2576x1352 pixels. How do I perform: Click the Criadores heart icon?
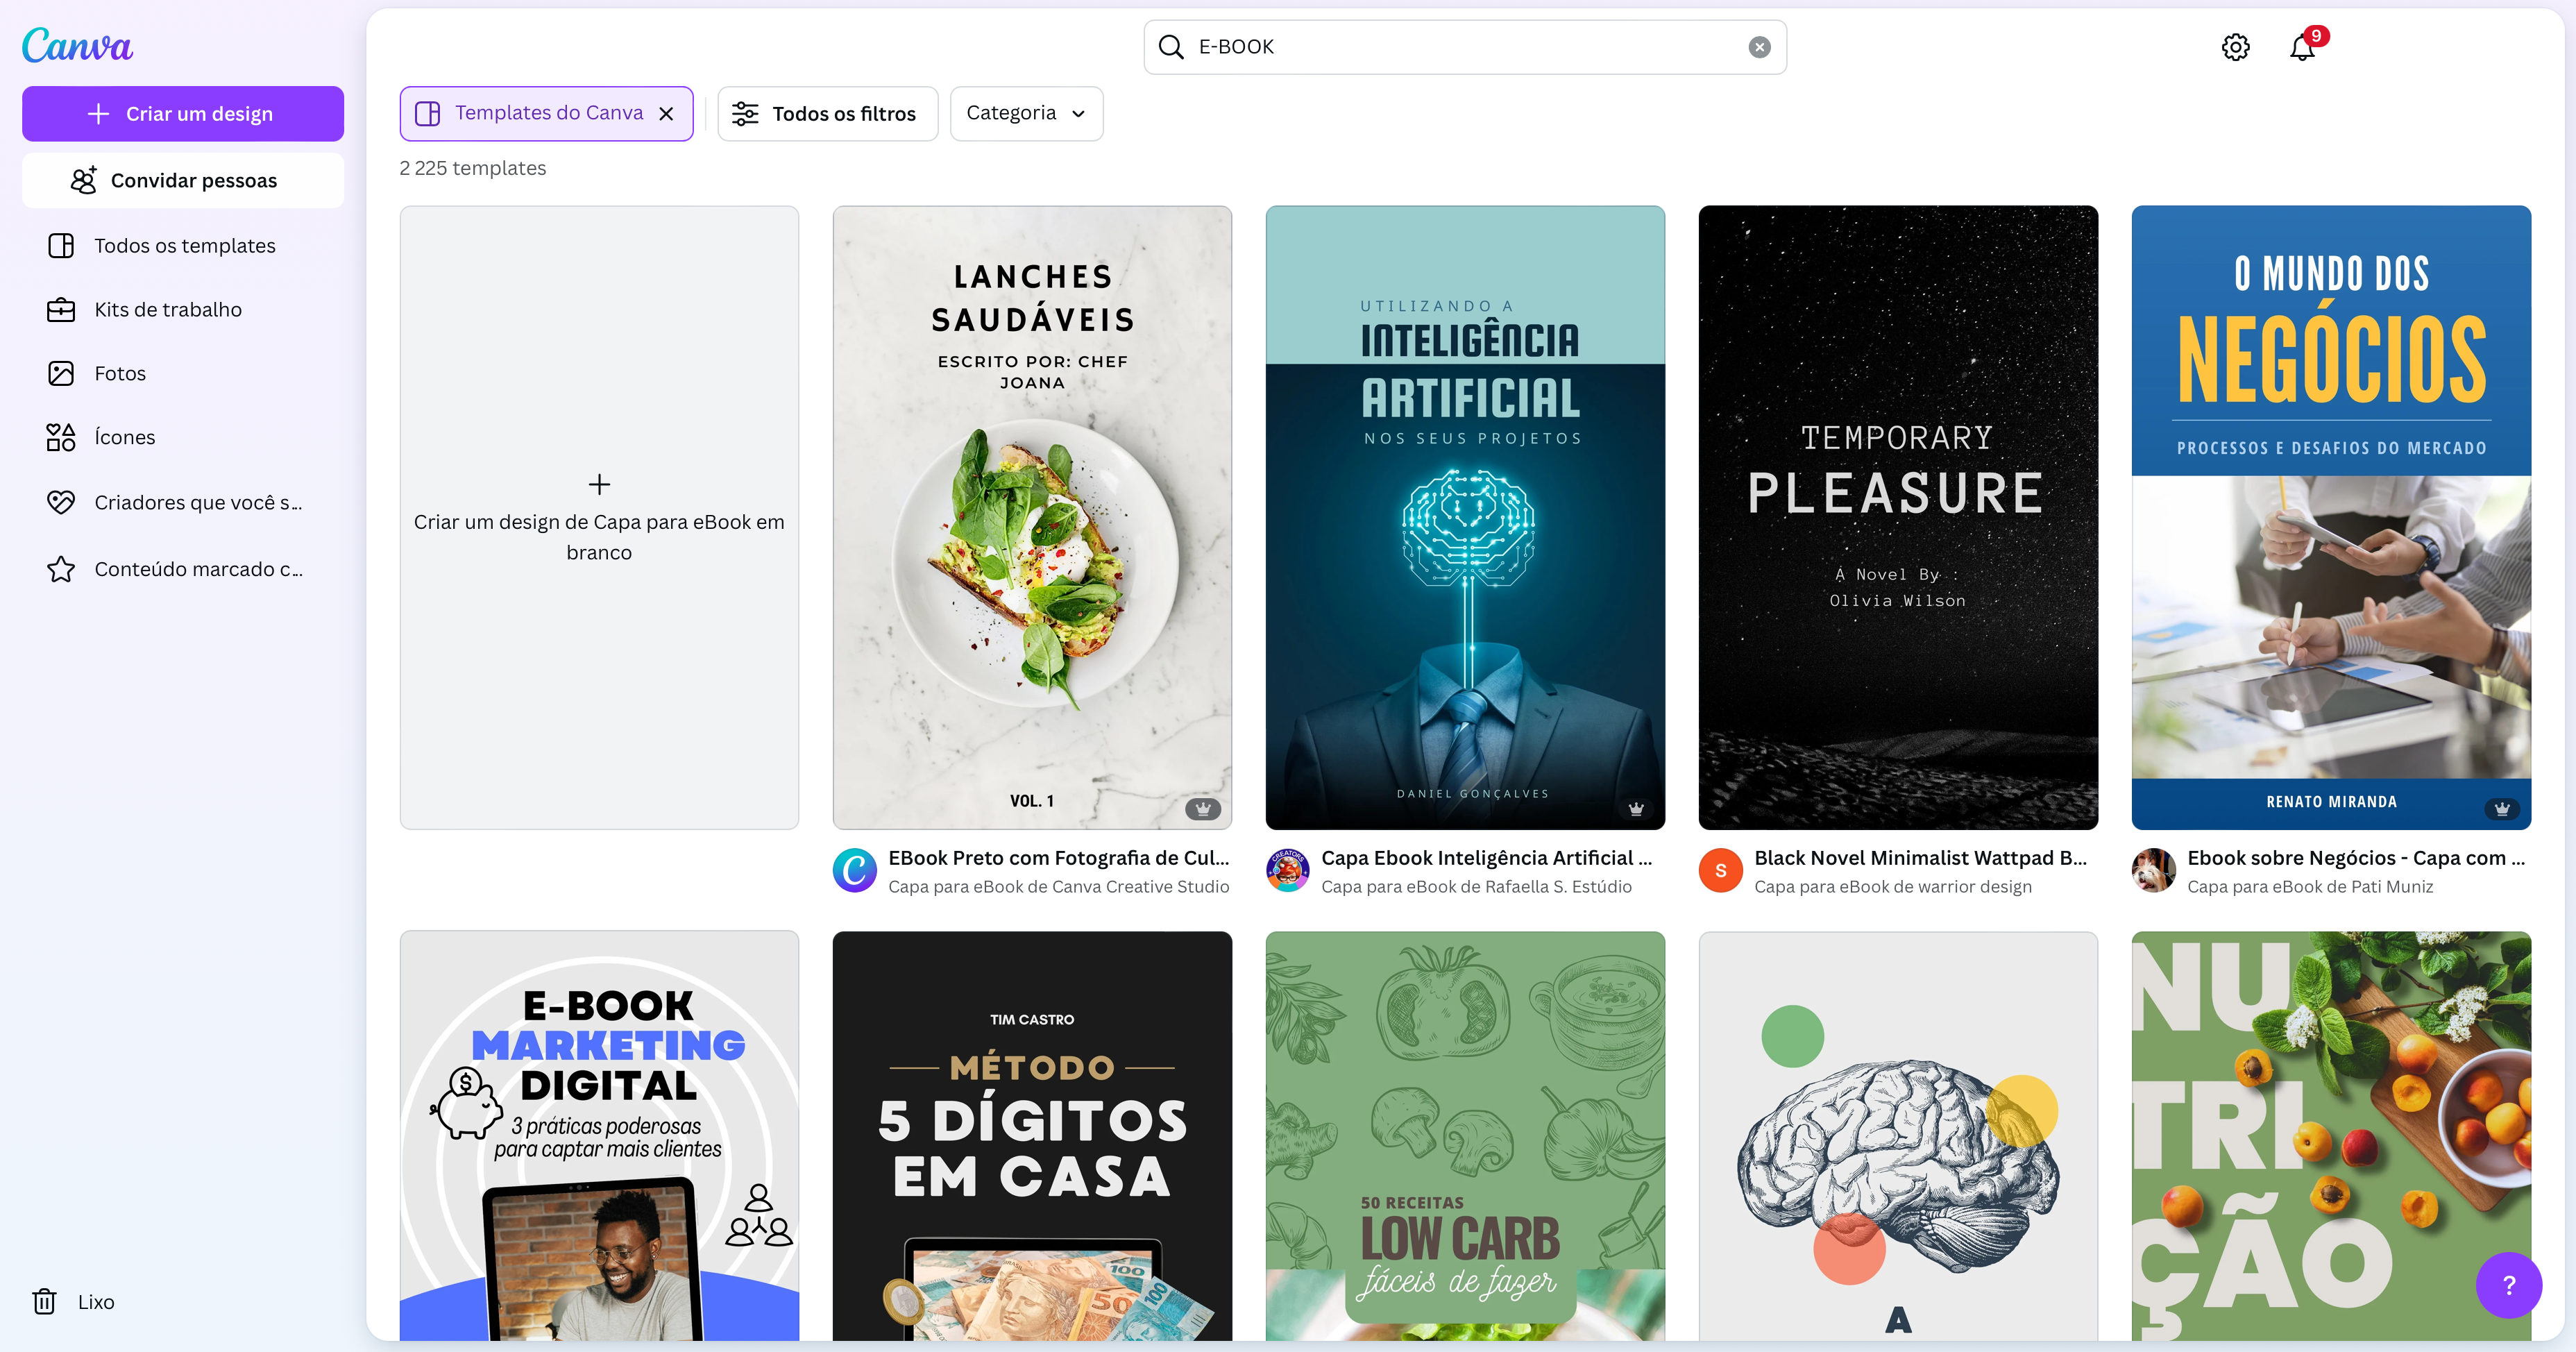point(61,502)
